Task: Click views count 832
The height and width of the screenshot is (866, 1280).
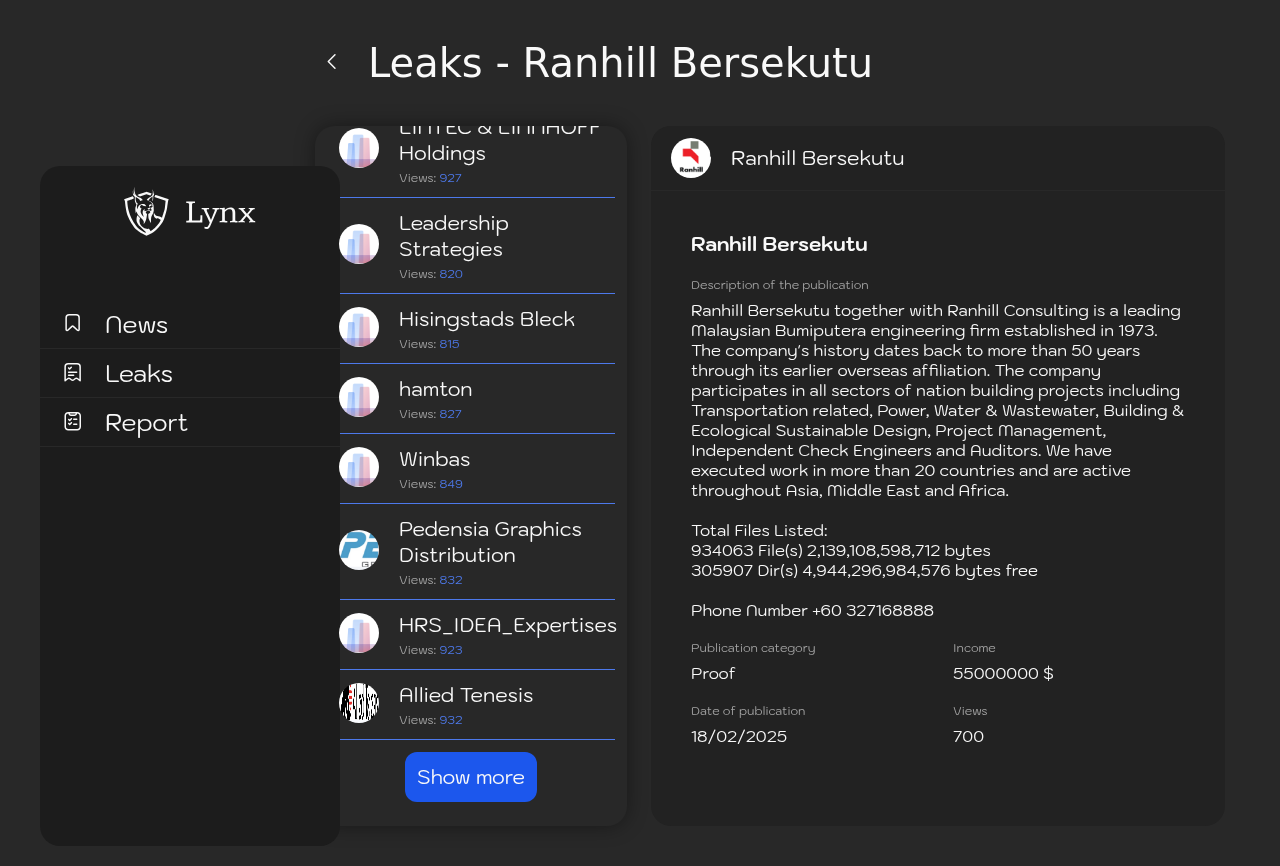Action: click(x=451, y=580)
